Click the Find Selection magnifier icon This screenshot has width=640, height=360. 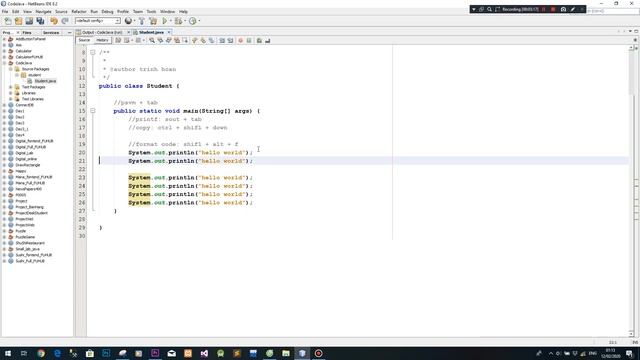pos(152,40)
